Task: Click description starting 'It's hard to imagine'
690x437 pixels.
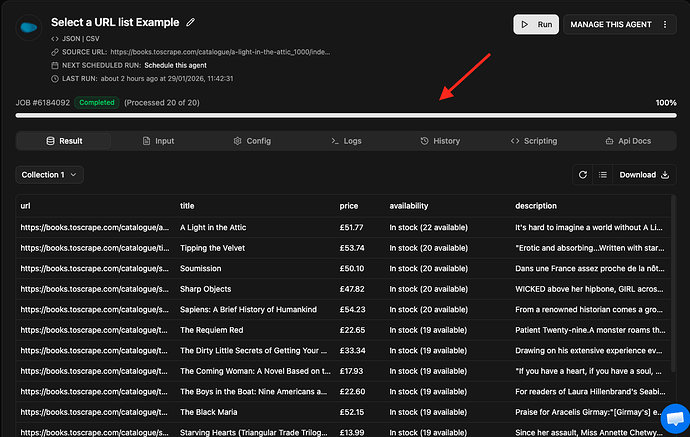Action: (589, 228)
